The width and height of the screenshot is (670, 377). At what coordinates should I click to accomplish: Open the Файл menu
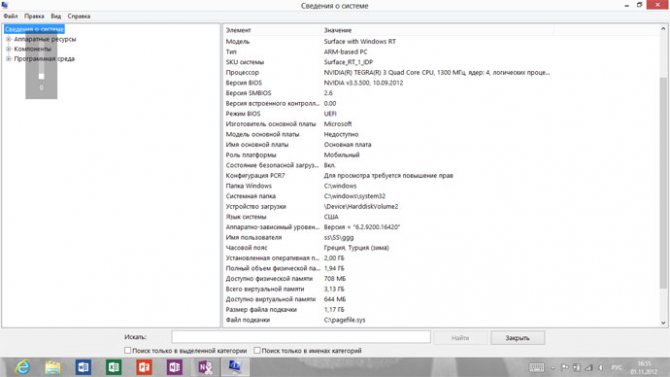tap(11, 16)
